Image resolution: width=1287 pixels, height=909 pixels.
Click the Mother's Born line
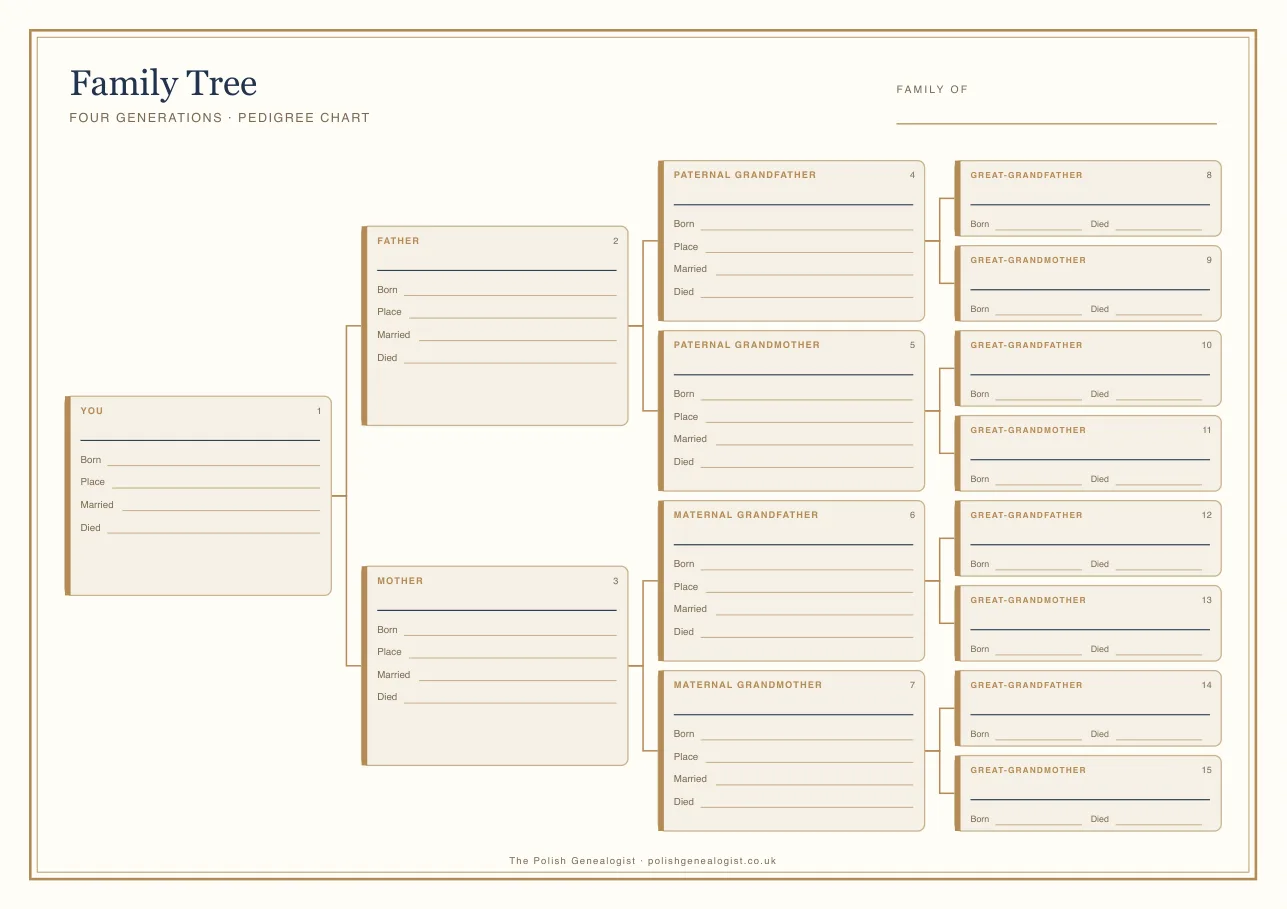pyautogui.click(x=510, y=635)
